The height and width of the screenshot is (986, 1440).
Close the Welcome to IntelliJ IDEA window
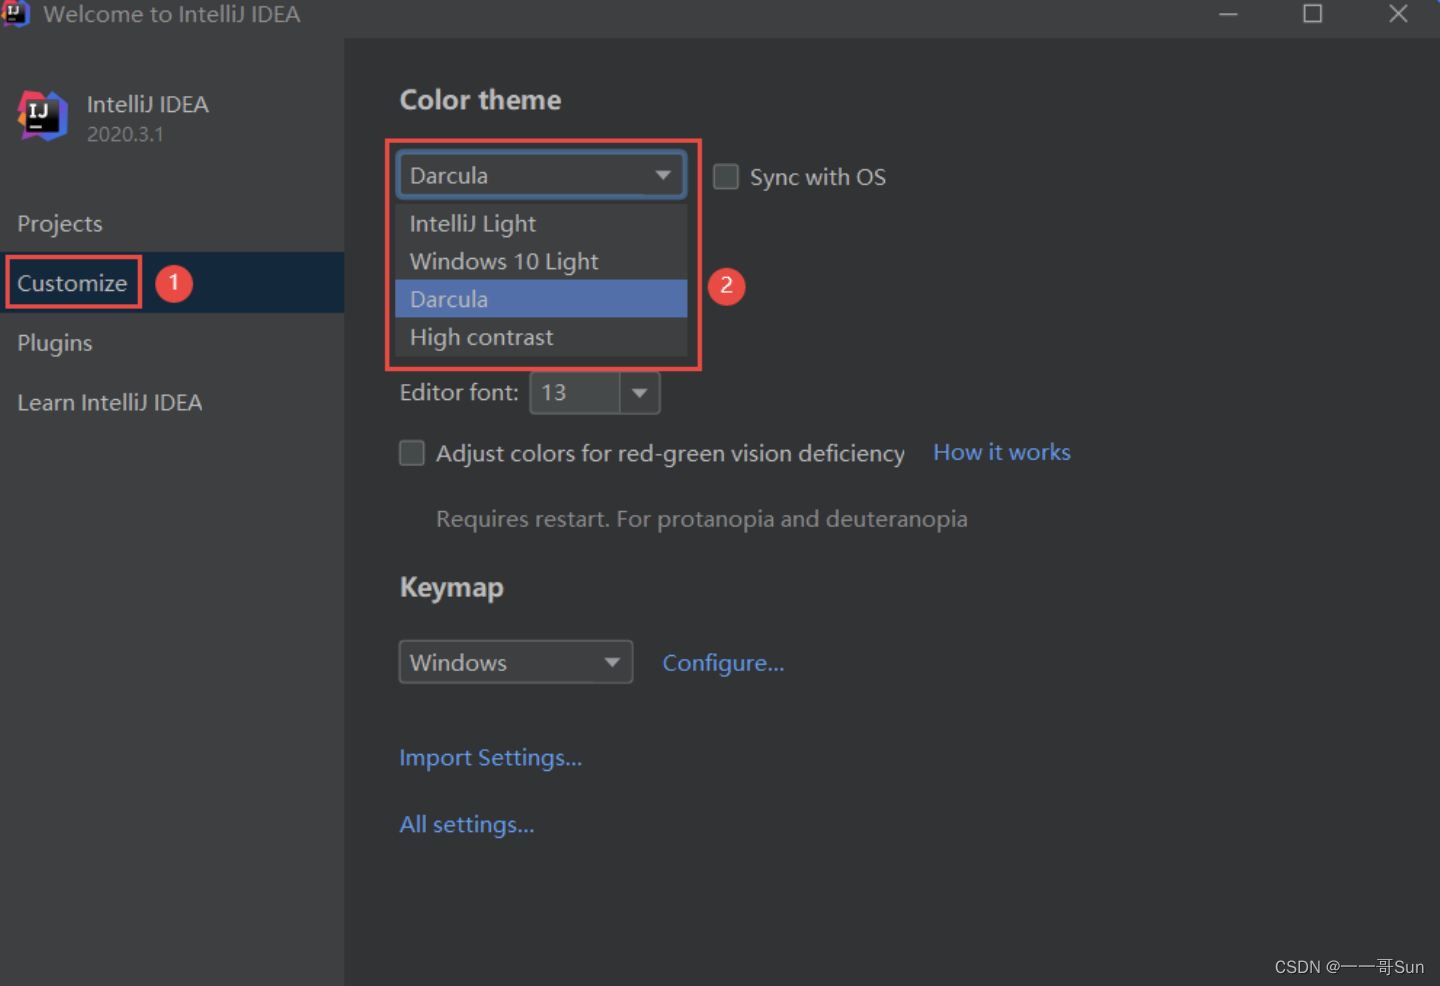[1398, 14]
